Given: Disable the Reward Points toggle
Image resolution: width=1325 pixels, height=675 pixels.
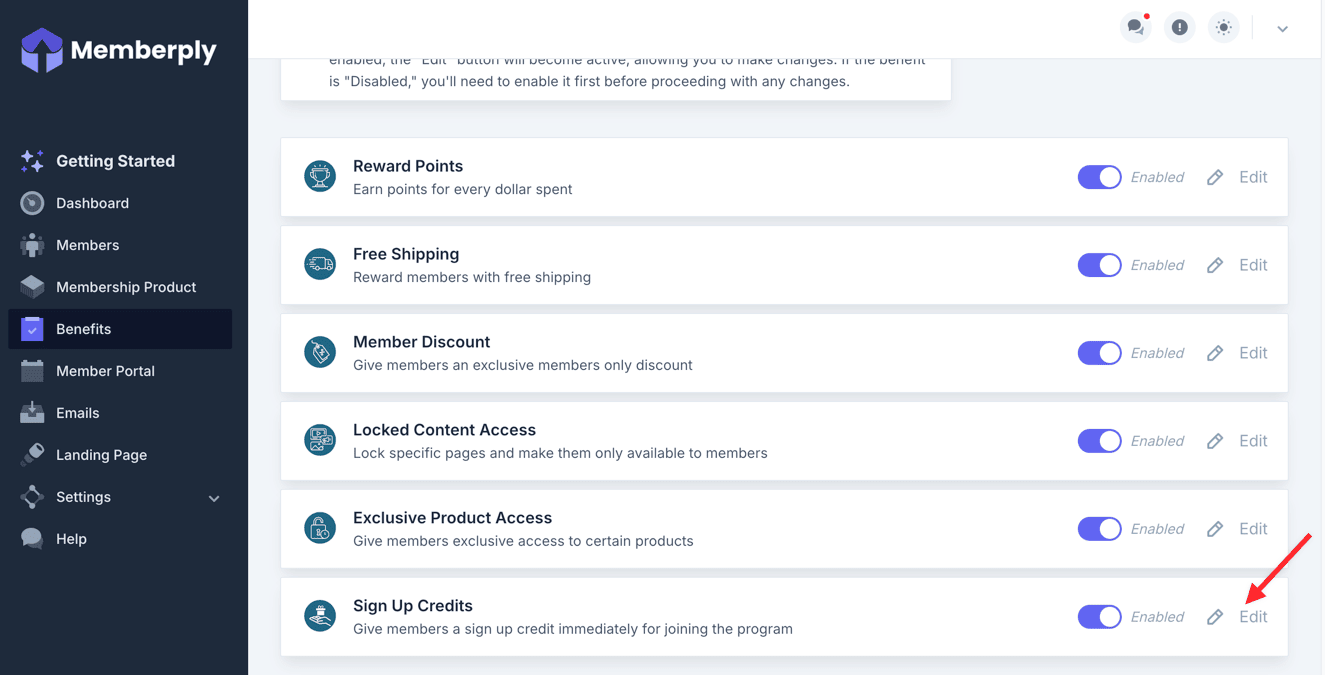Looking at the screenshot, I should click(1099, 177).
